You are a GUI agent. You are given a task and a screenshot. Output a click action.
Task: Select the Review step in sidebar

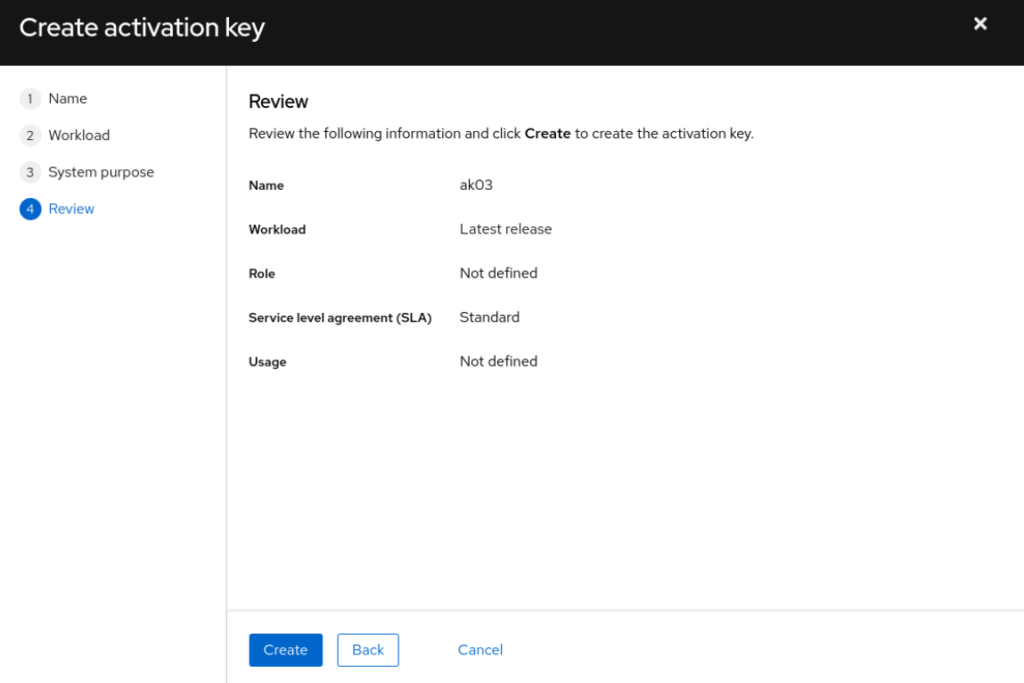71,210
